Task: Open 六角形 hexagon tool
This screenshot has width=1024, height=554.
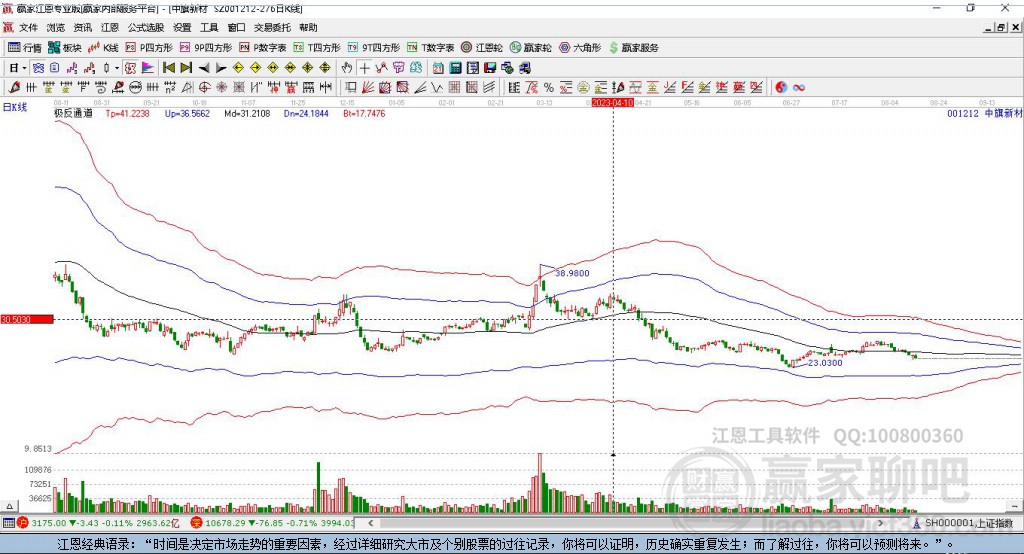Action: point(580,48)
